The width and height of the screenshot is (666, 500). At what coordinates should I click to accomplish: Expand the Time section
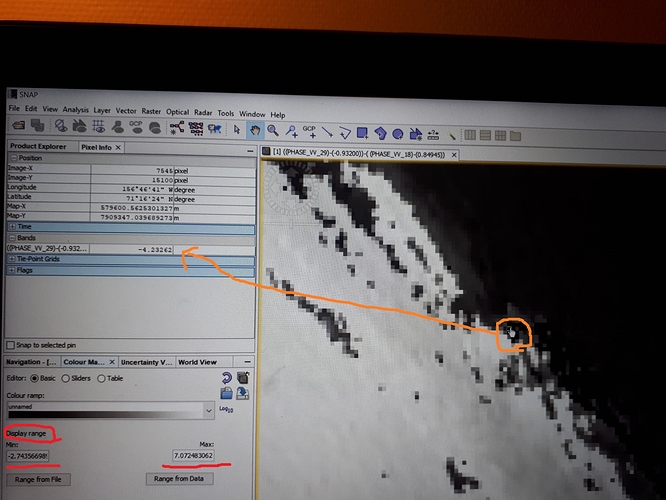(x=12, y=226)
